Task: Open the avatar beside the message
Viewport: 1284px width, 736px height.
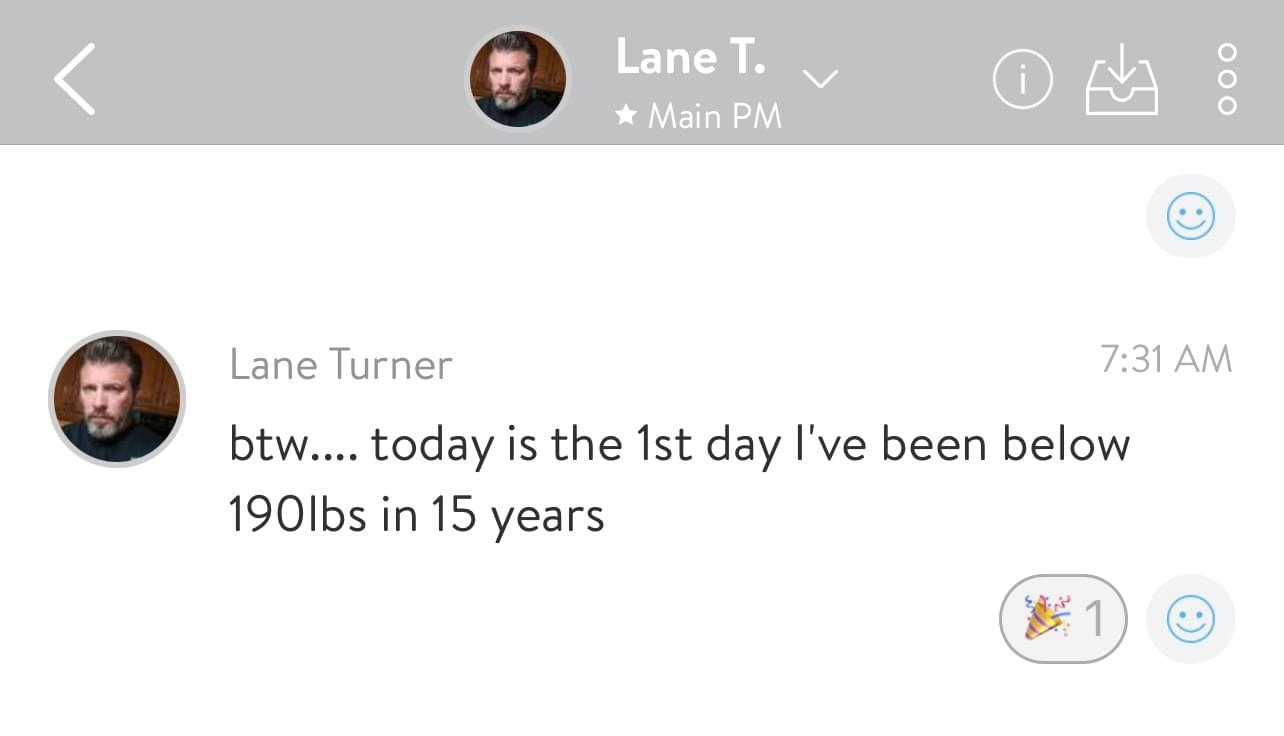Action: point(116,398)
